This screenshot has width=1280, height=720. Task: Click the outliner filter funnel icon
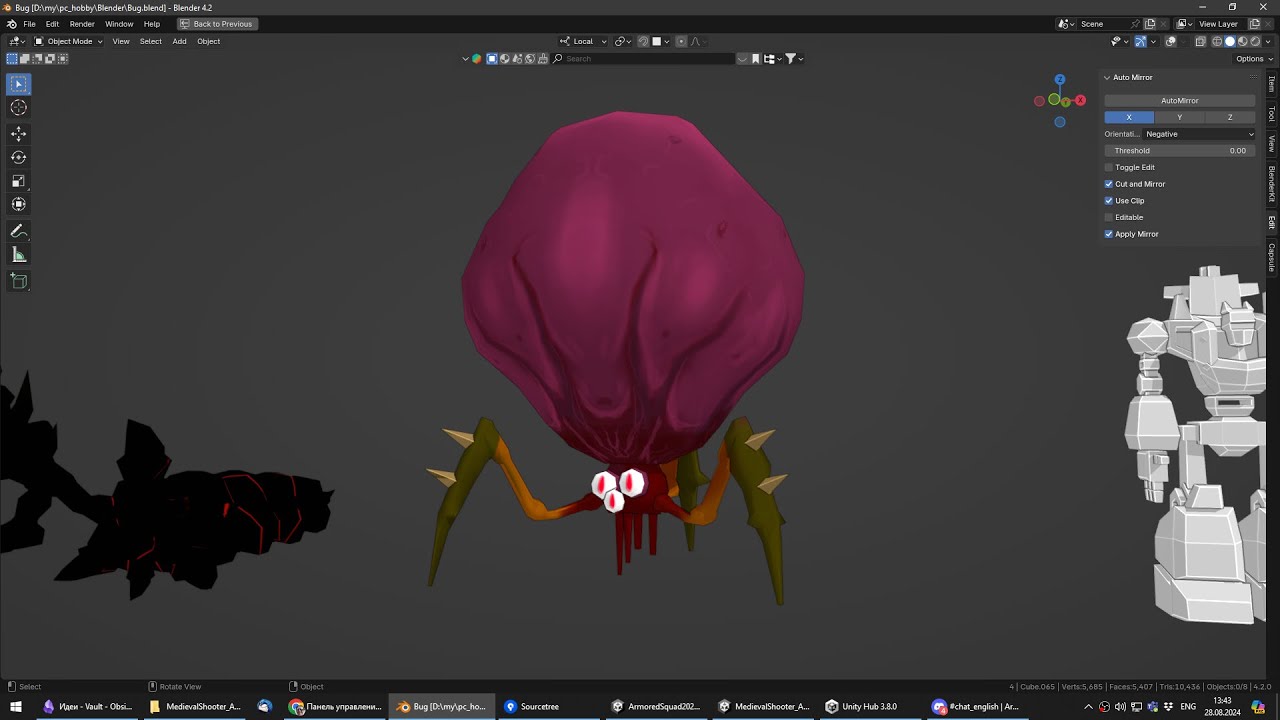(790, 59)
